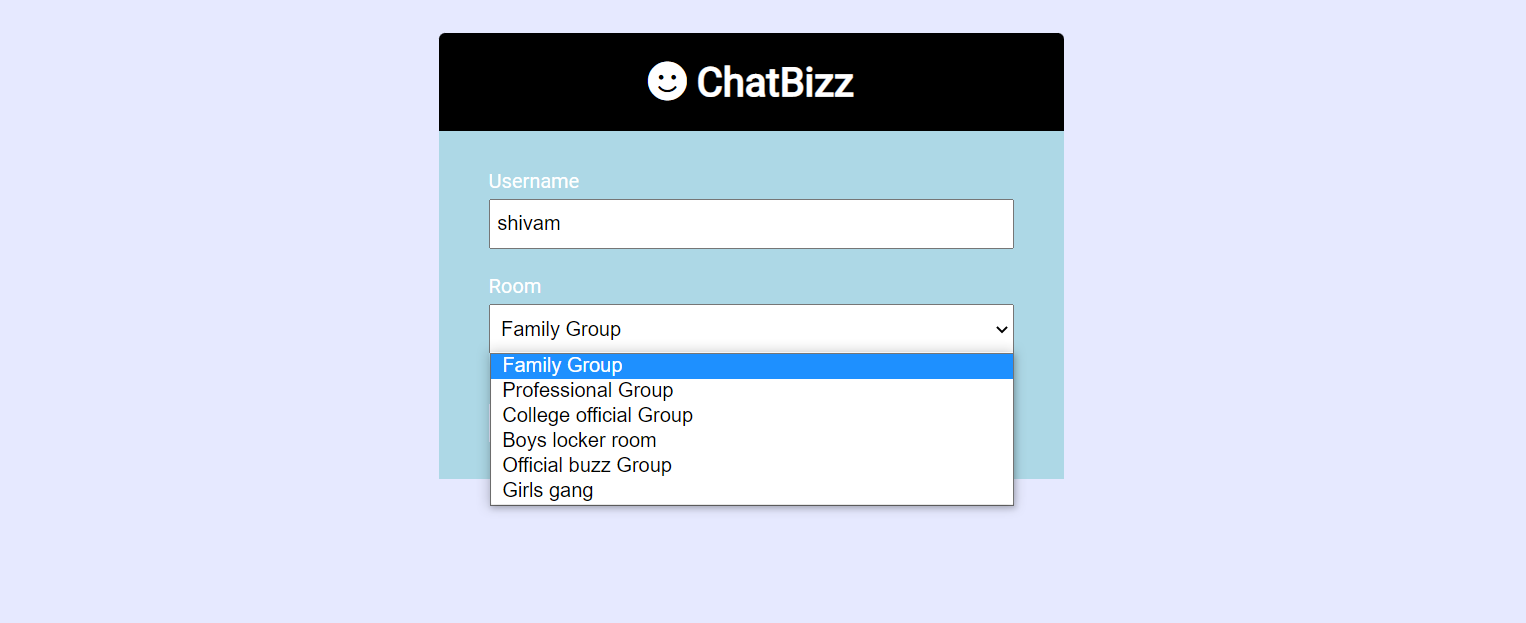Select Boys locker room option
Screen dimensions: 1526x623
click(x=578, y=440)
